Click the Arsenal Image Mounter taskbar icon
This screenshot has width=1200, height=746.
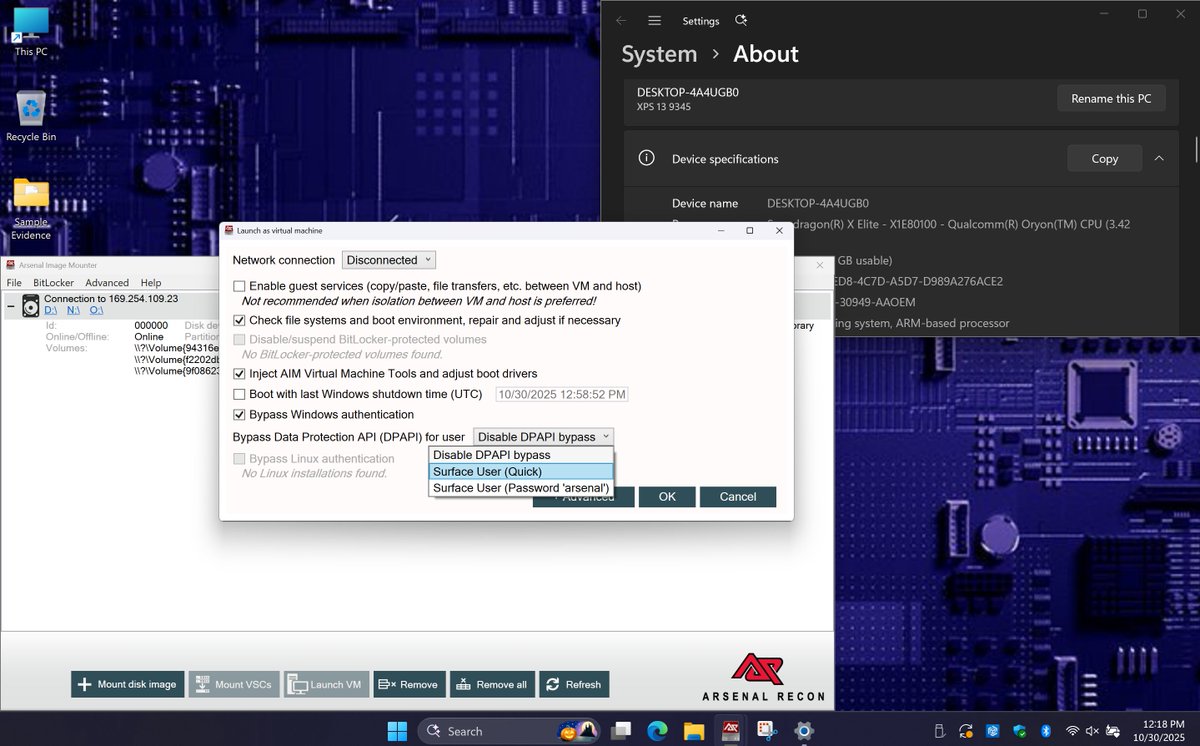point(731,730)
